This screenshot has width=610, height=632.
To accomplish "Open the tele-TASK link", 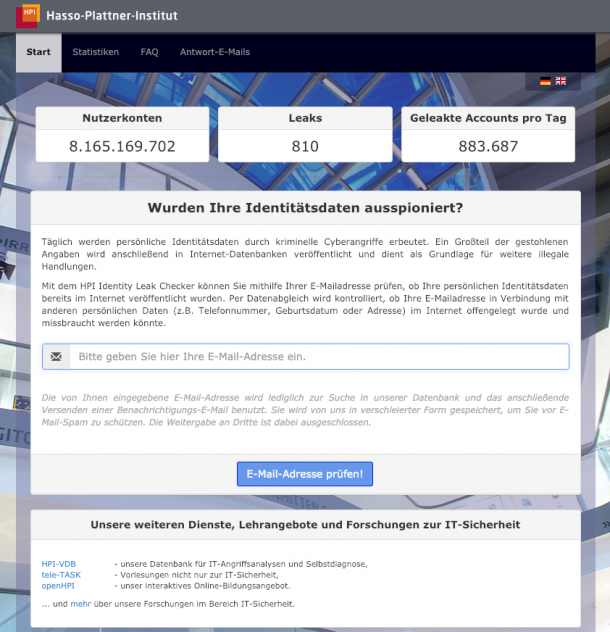I will pos(61,575).
